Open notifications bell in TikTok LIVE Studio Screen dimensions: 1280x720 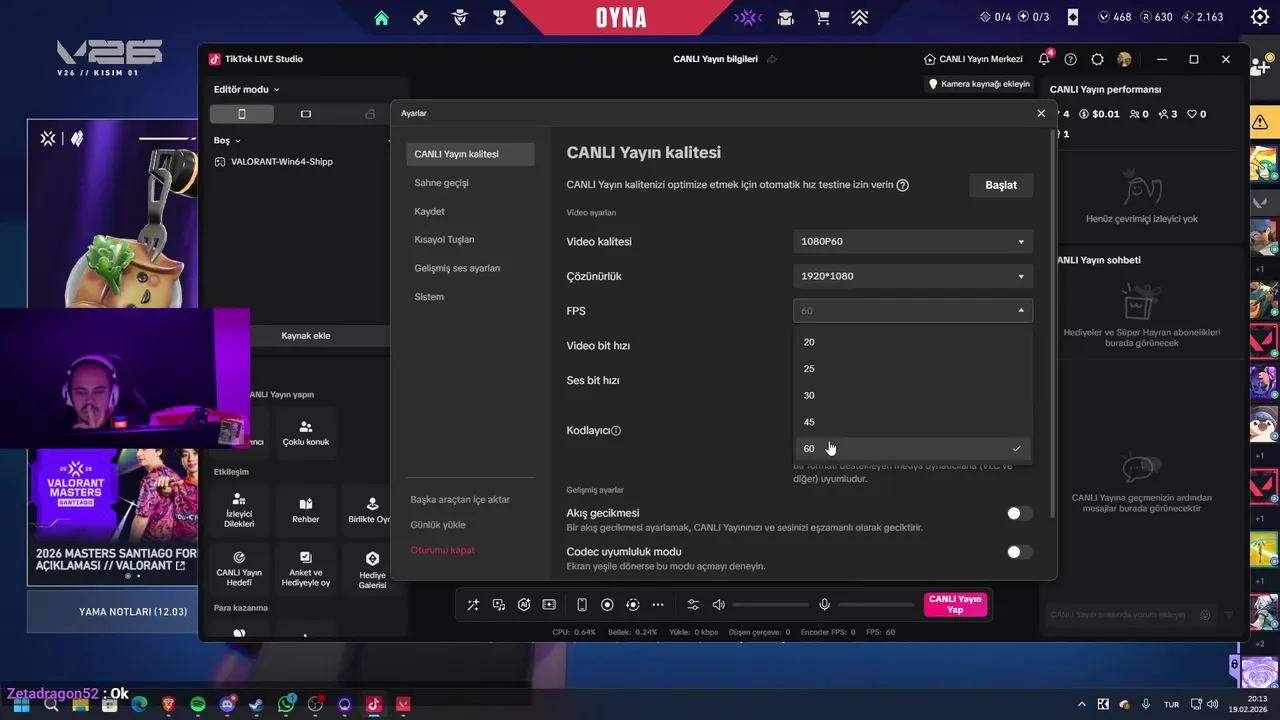coord(1044,59)
